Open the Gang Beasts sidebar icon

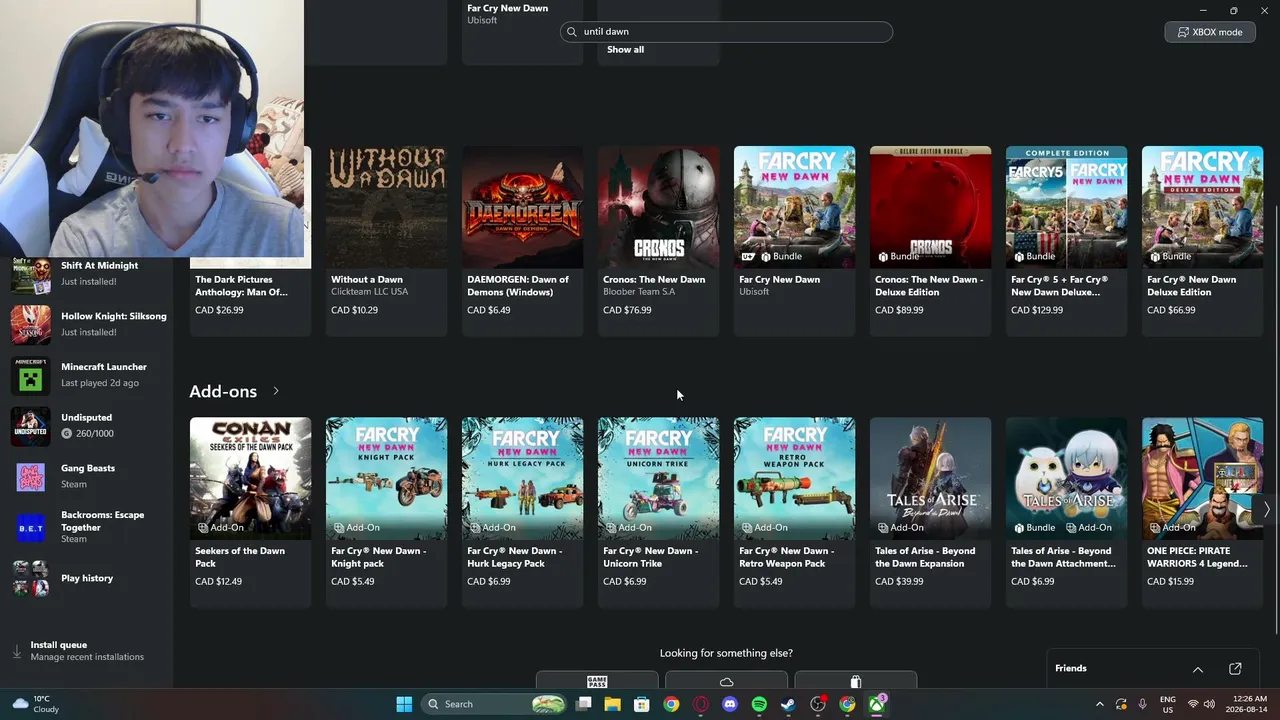click(30, 476)
